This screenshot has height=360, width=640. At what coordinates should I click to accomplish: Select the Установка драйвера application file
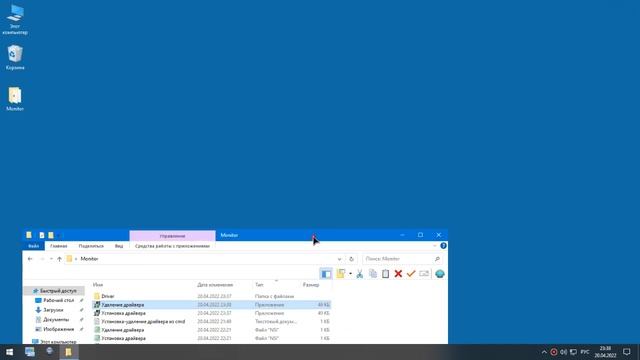211,313
